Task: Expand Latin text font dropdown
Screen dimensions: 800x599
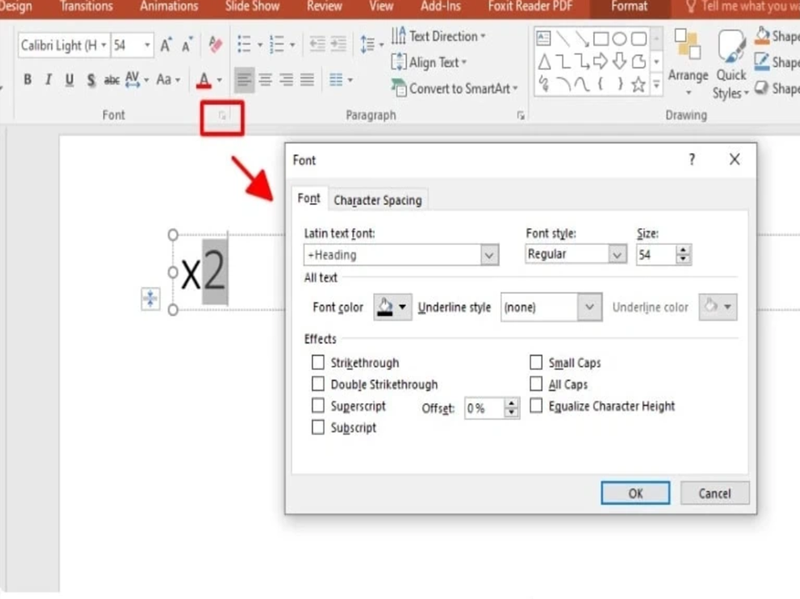Action: click(x=489, y=255)
